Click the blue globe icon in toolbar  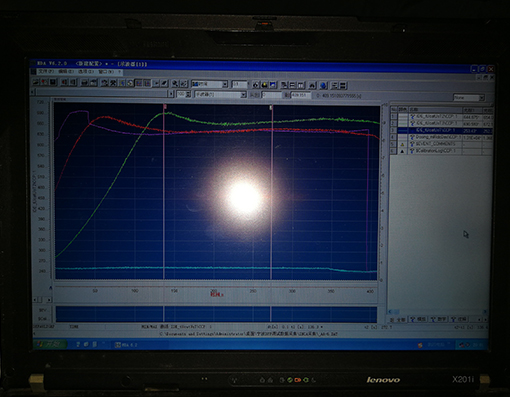pos(323,85)
